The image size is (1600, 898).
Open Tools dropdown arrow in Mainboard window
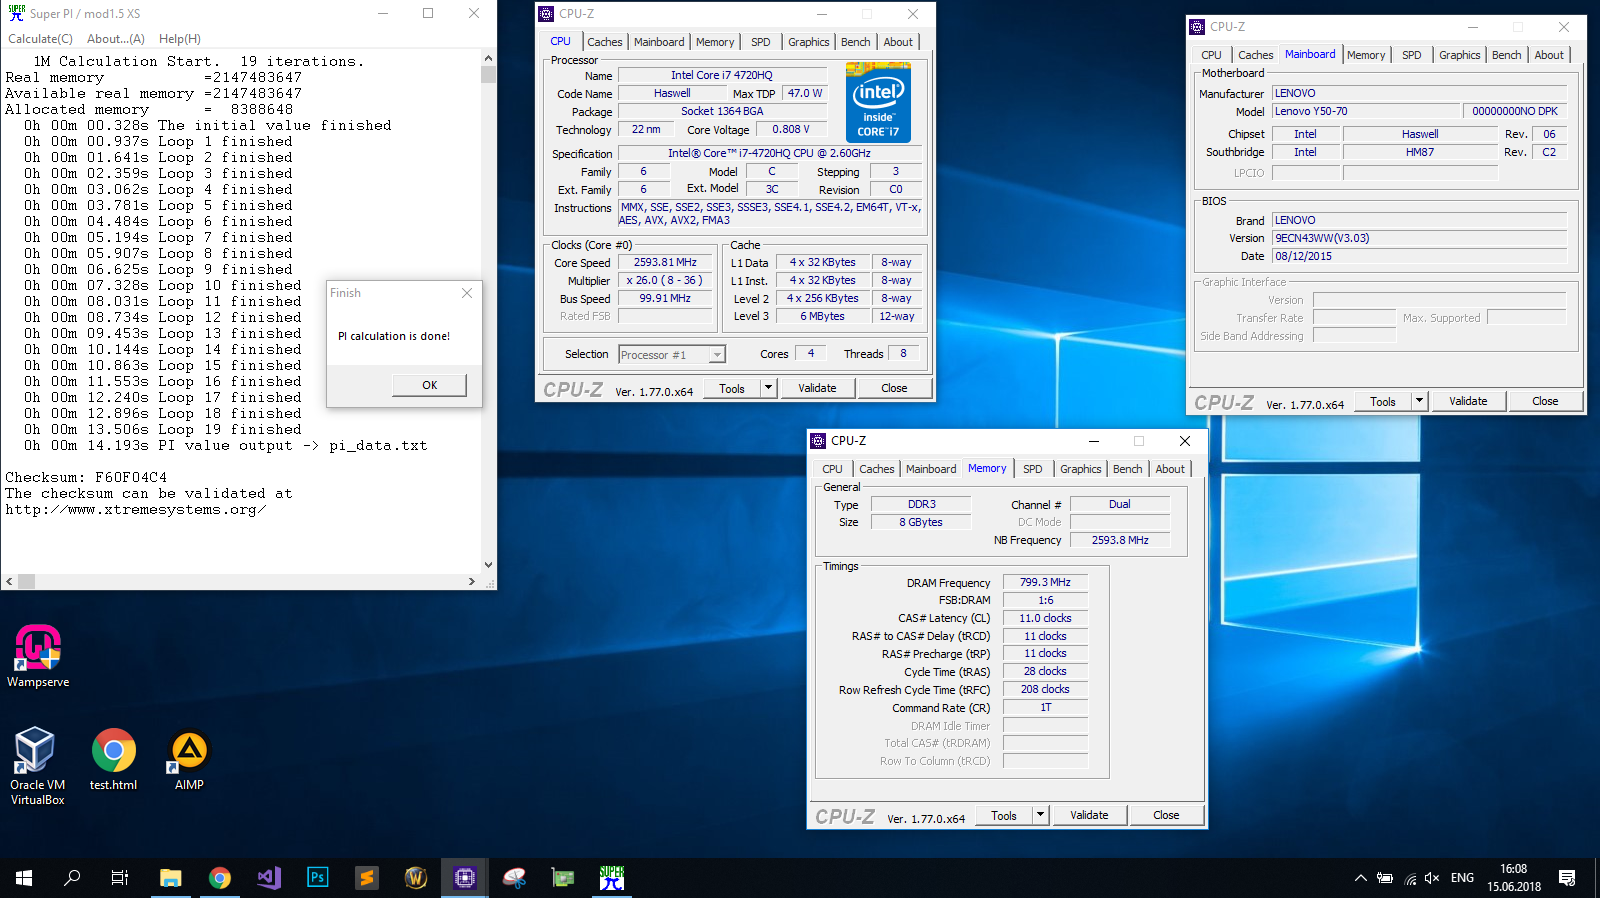tap(1419, 401)
